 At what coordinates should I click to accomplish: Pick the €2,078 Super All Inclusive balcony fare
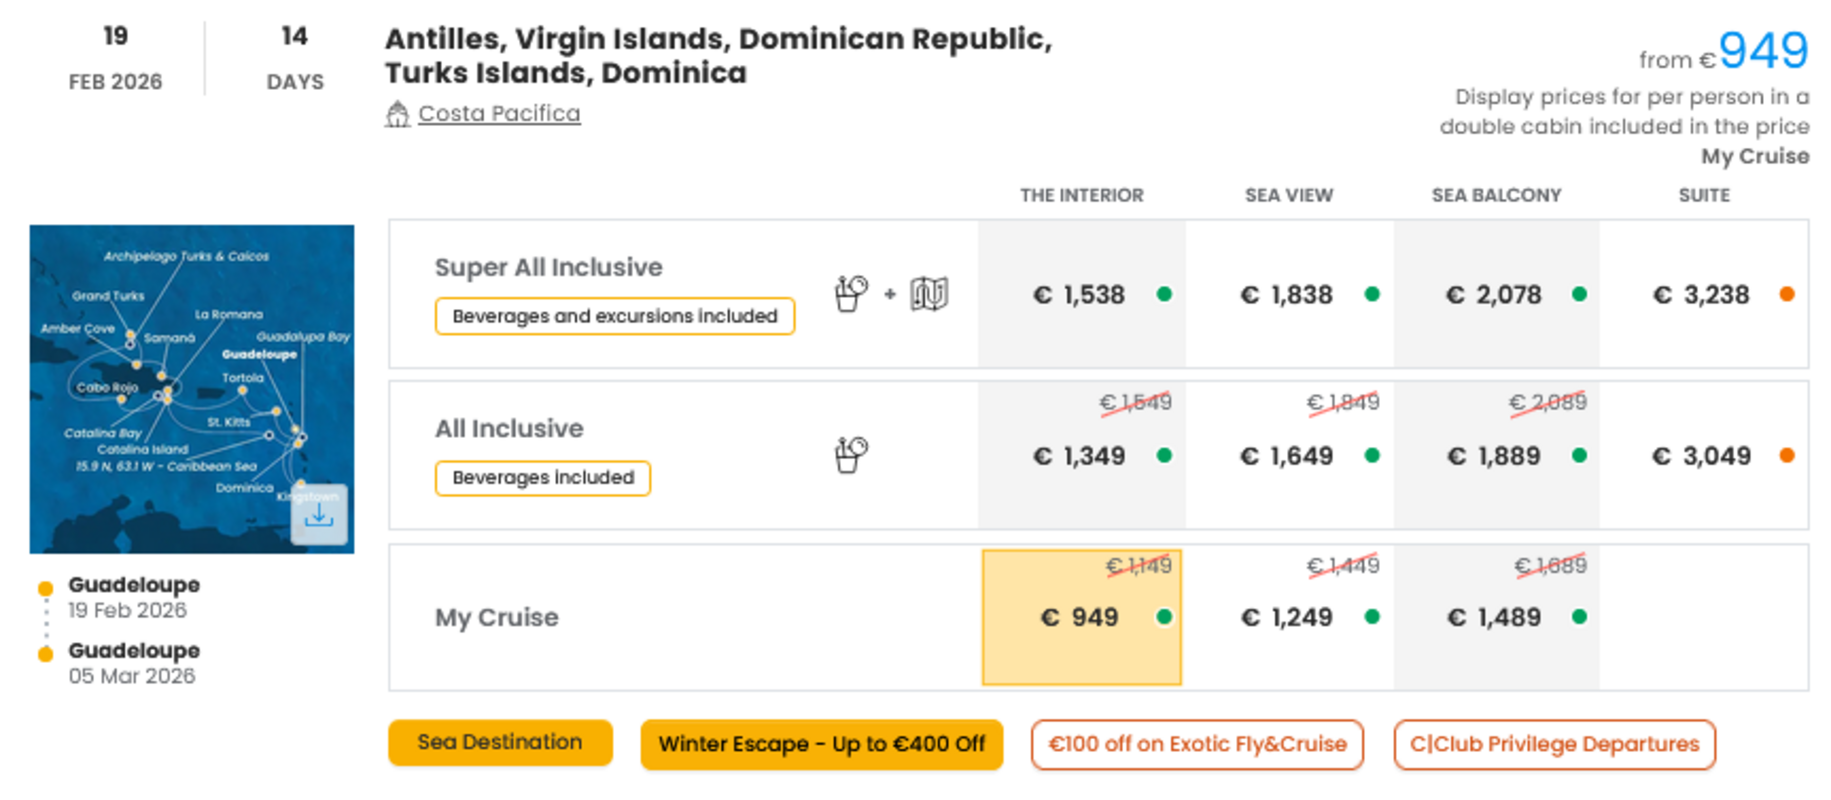pos(1496,294)
